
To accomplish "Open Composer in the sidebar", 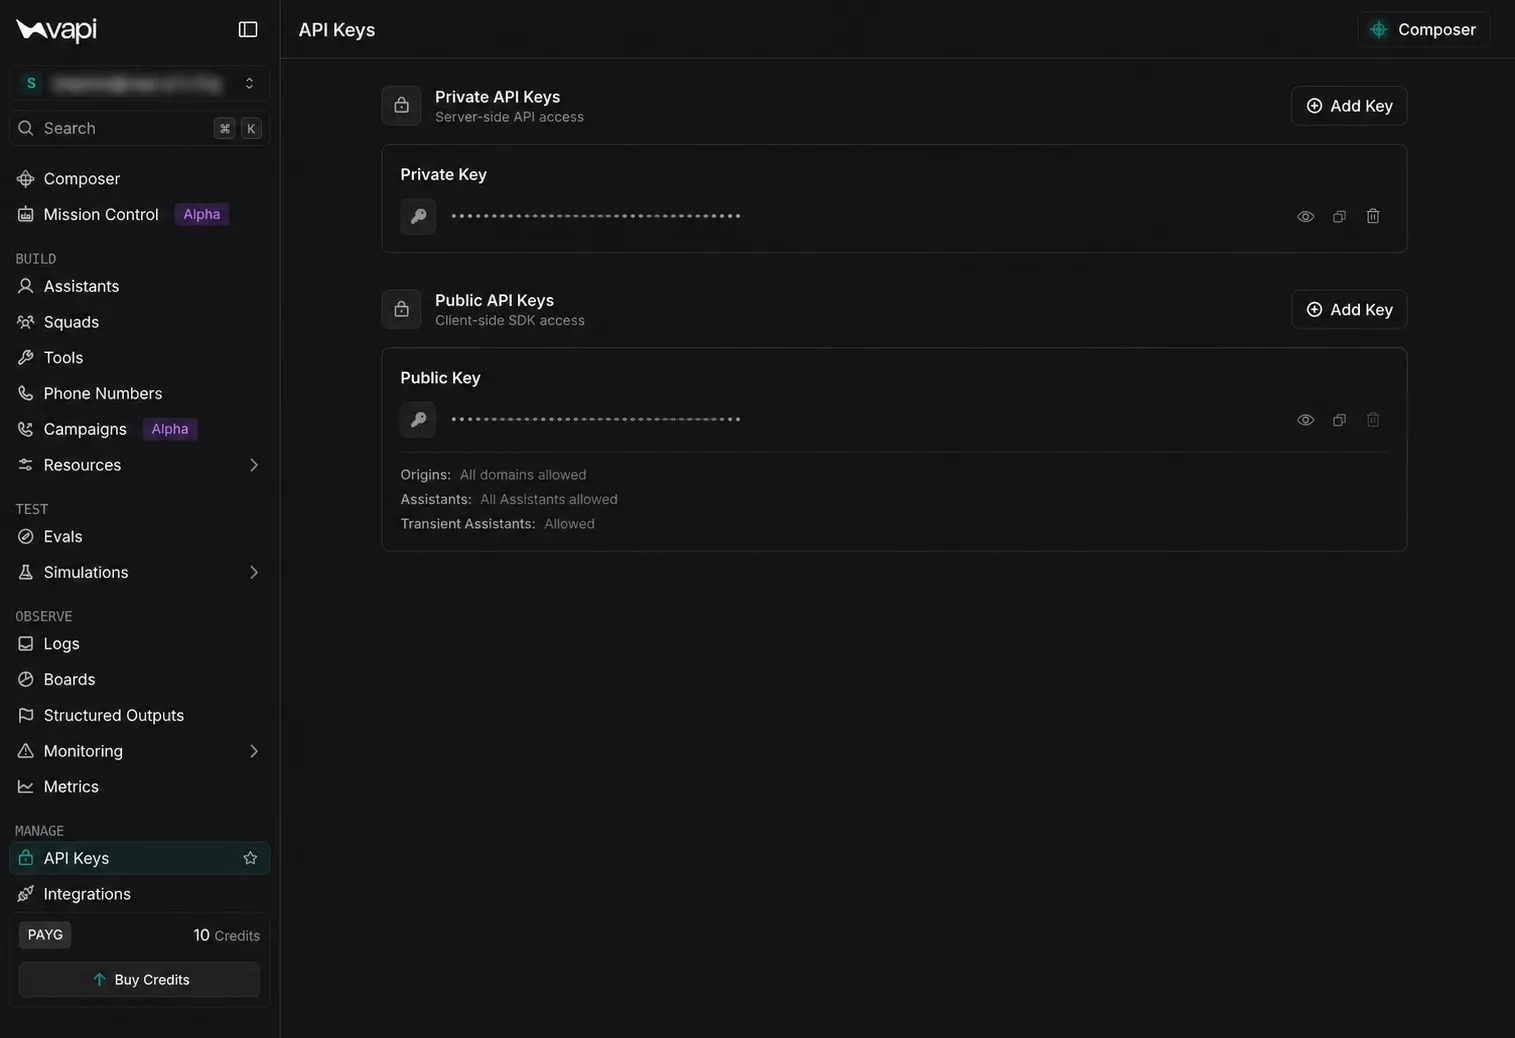I will pos(140,179).
